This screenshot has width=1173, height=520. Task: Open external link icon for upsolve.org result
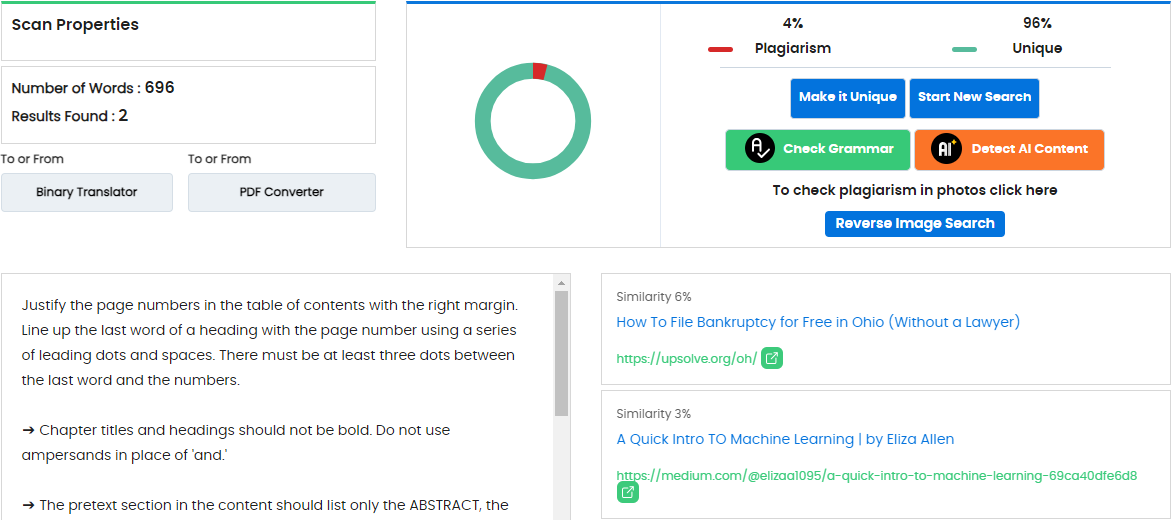tap(772, 358)
